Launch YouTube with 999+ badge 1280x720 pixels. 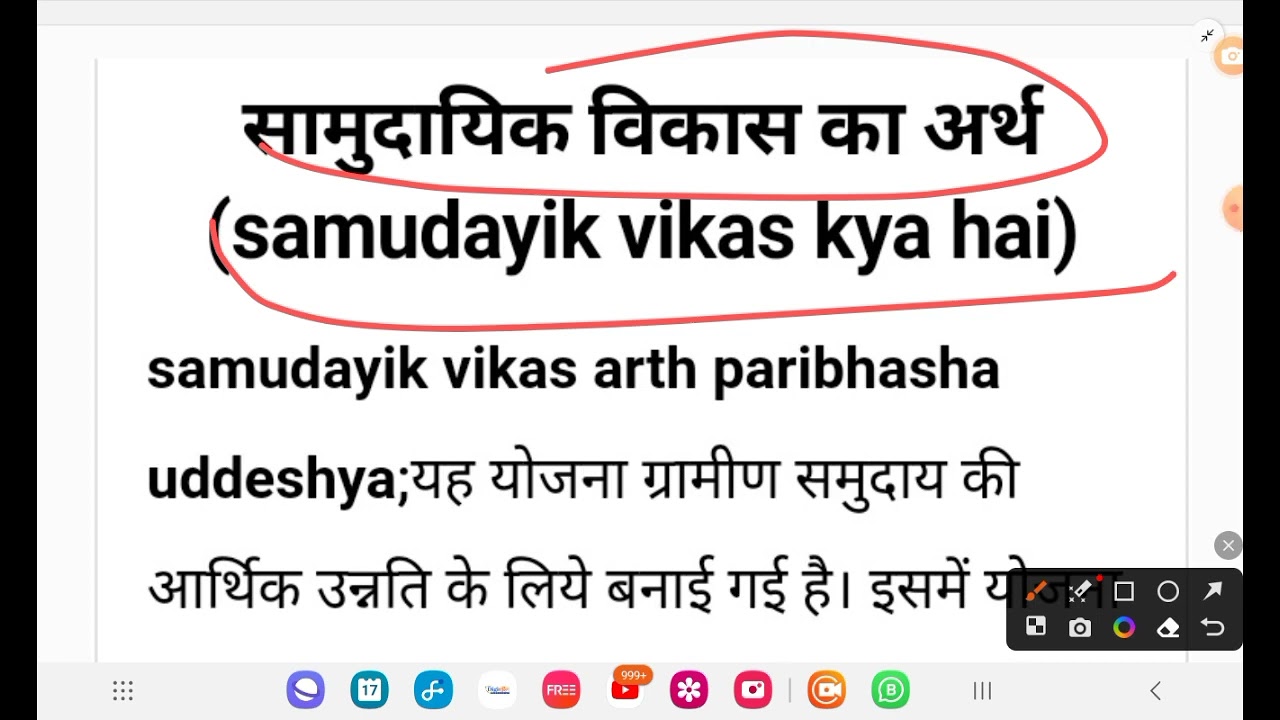[x=626, y=690]
